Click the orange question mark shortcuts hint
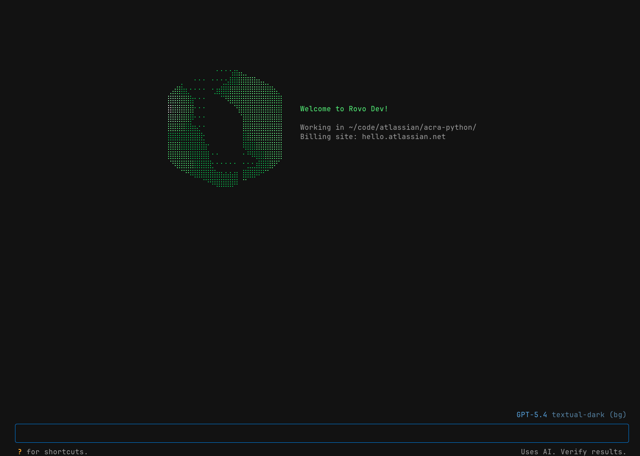Image resolution: width=640 pixels, height=456 pixels. pos(20,452)
